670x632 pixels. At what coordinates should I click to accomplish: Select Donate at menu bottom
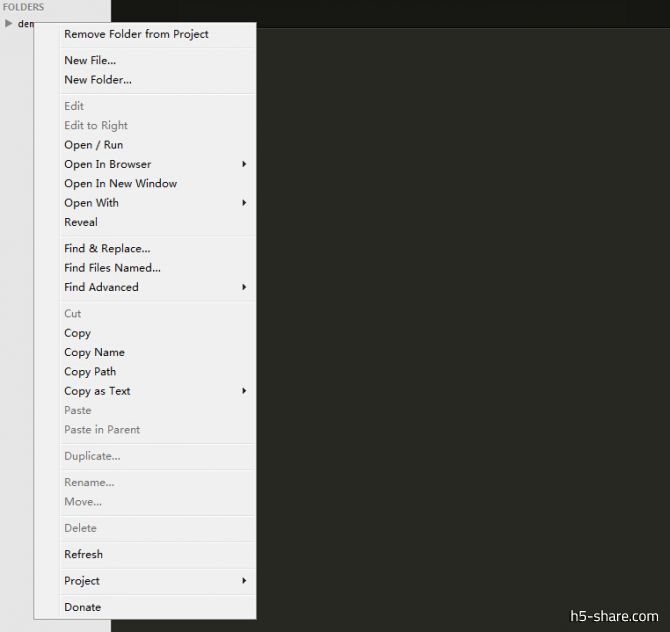click(145, 607)
